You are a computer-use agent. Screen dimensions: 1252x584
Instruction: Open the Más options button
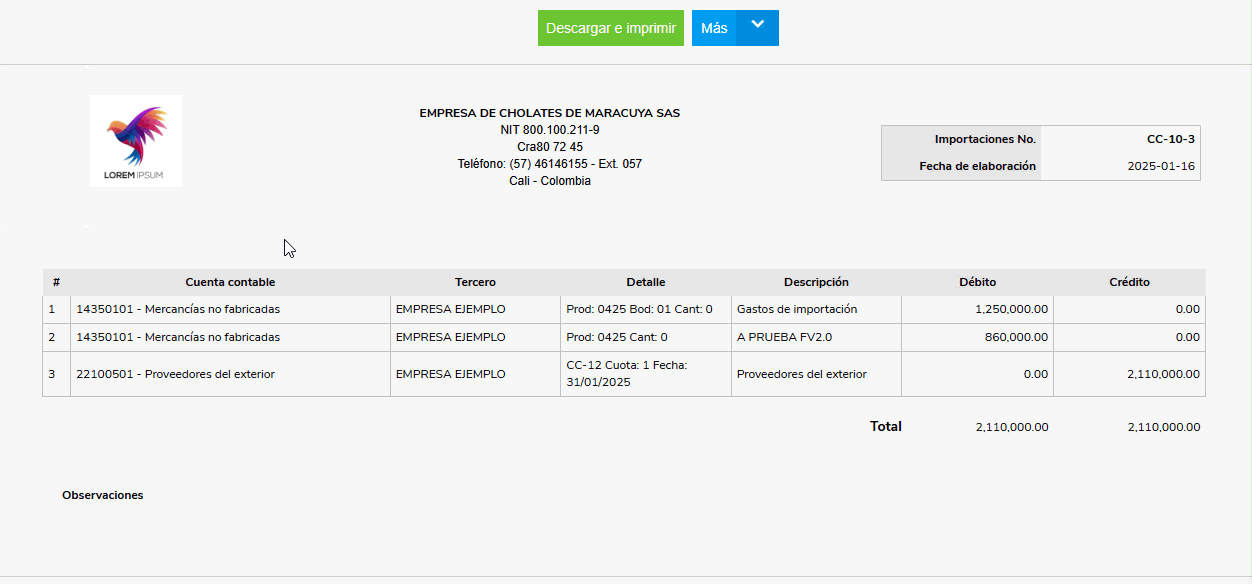(x=714, y=28)
